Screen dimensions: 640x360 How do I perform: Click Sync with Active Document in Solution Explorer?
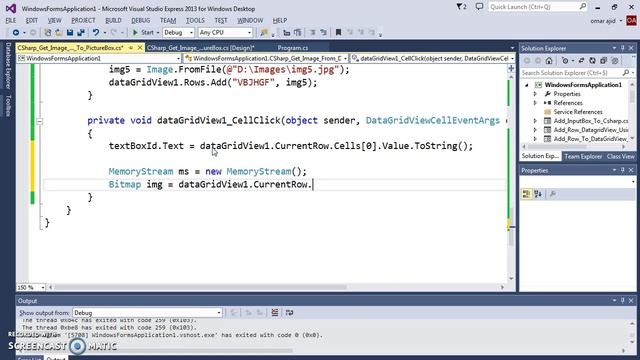(x=581, y=60)
